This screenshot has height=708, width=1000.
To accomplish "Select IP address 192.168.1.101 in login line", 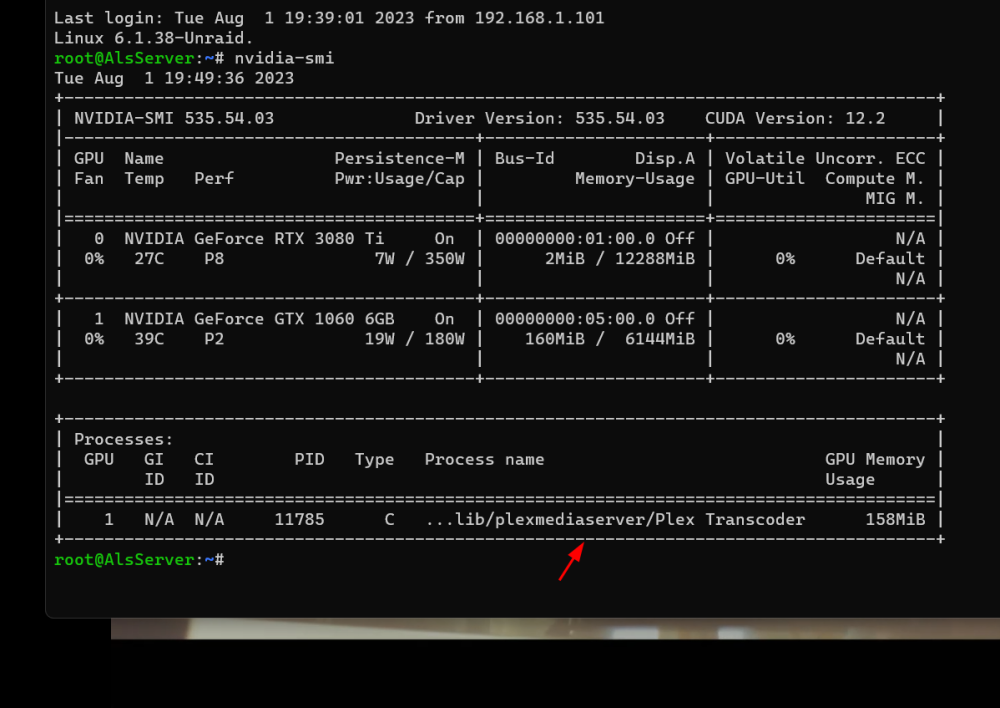I will coord(539,18).
